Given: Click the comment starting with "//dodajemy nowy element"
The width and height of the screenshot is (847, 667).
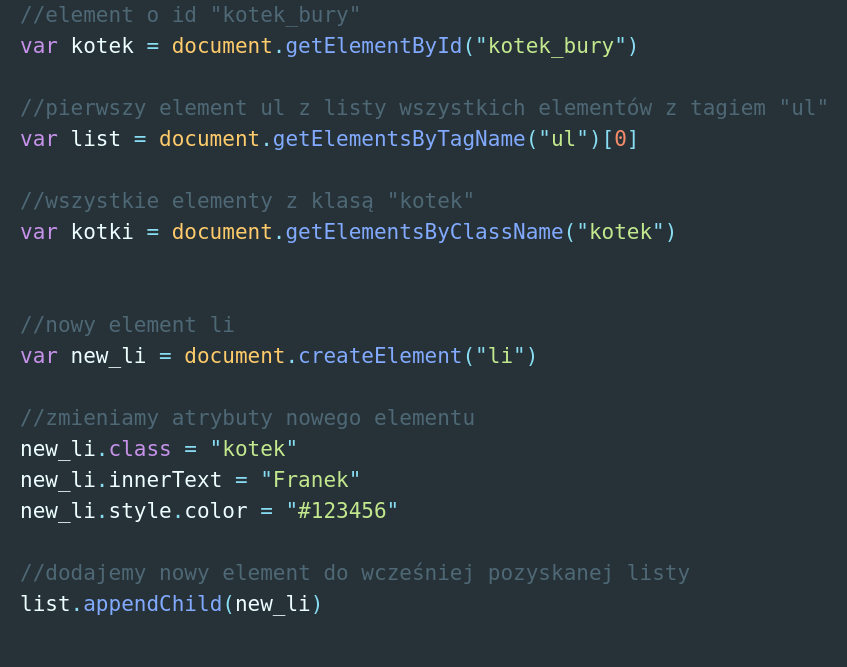Looking at the screenshot, I should click(x=355, y=573).
